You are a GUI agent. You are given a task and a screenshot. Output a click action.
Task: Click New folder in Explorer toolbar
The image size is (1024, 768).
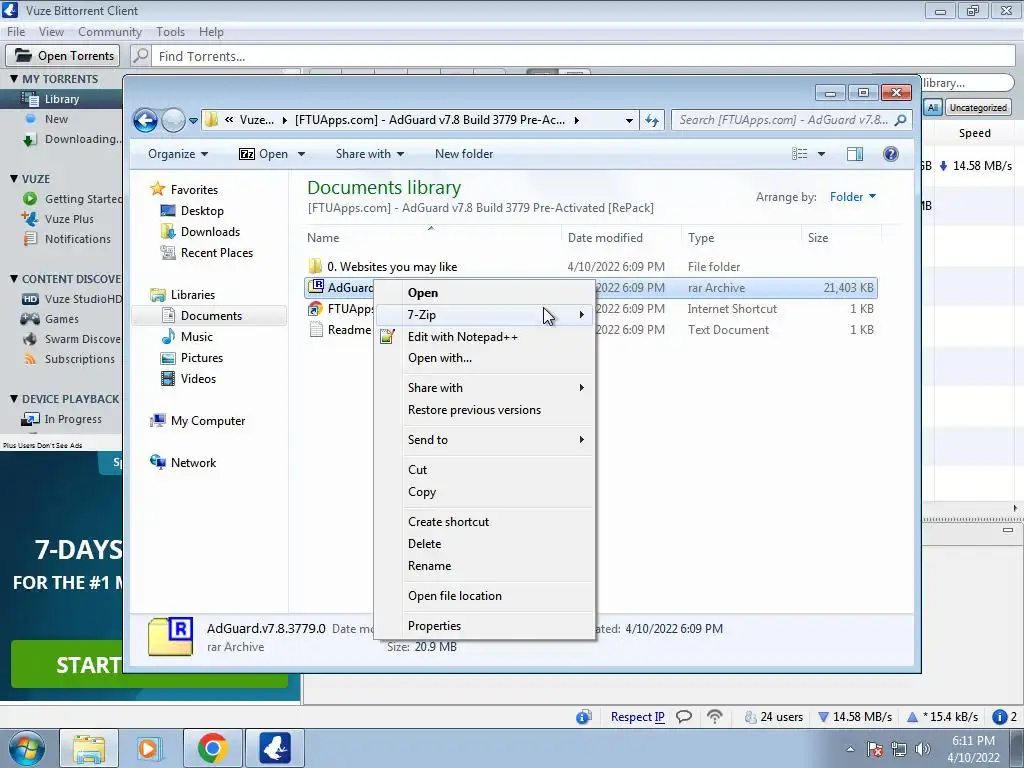(464, 154)
